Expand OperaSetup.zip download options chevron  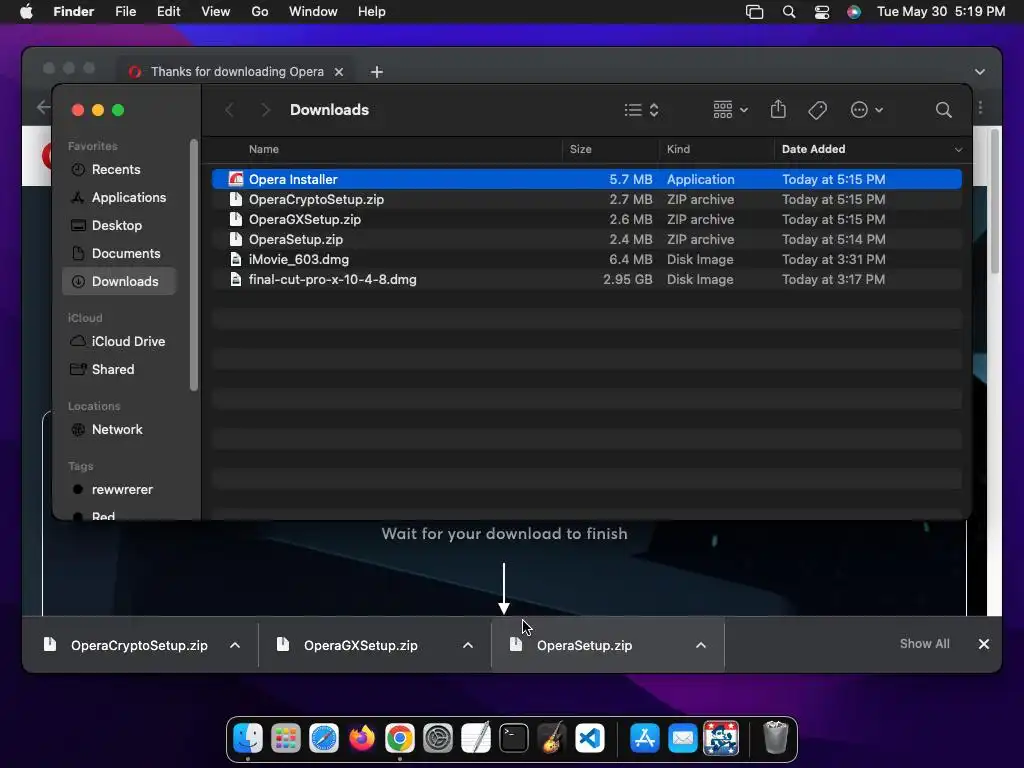[701, 645]
